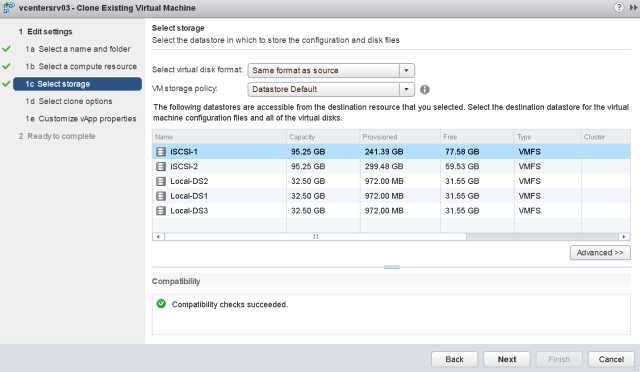Click the iSCSI-1 datastore icon

161,152
